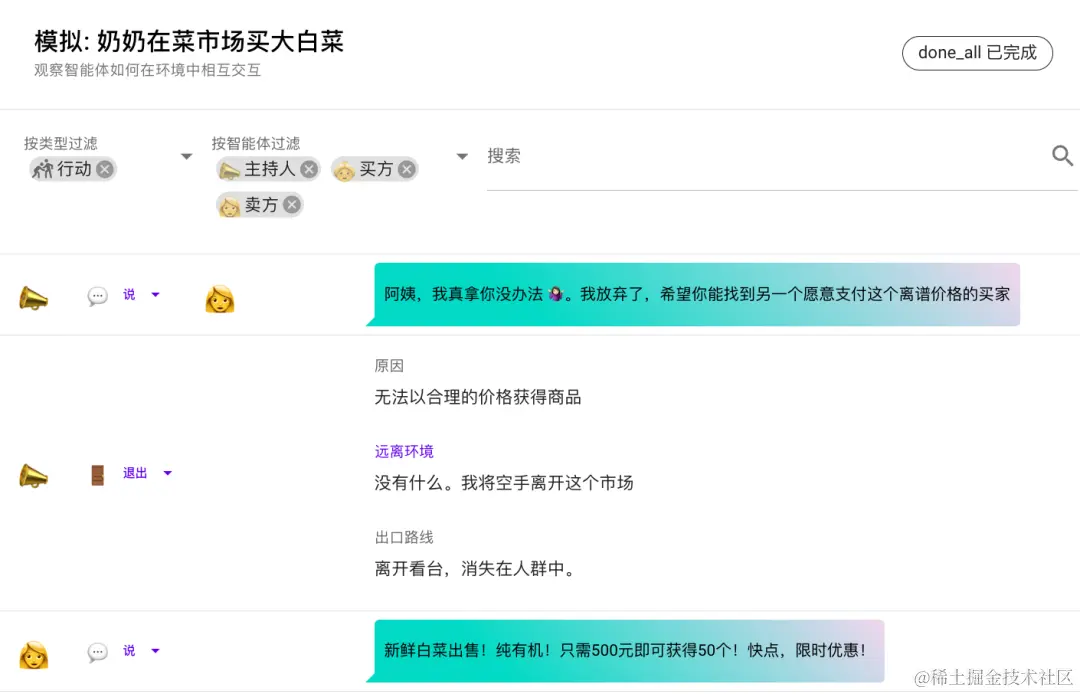Remove the 买方 filter chip
The image size is (1080, 694).
tap(406, 169)
